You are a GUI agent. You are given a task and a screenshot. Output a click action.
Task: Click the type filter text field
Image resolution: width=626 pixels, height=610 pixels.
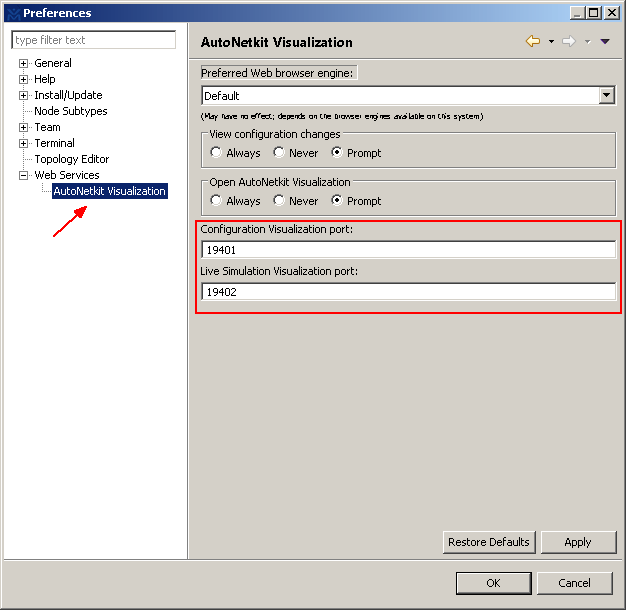(x=93, y=40)
